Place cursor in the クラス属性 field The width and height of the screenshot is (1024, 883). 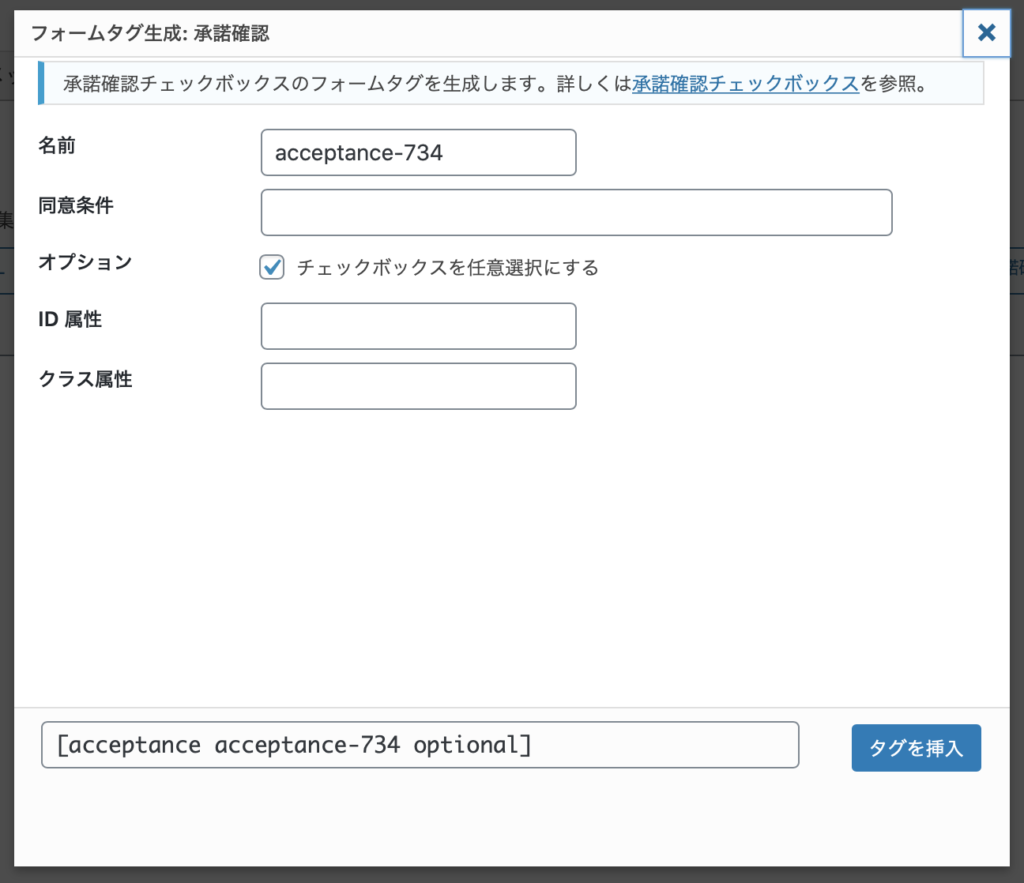418,386
